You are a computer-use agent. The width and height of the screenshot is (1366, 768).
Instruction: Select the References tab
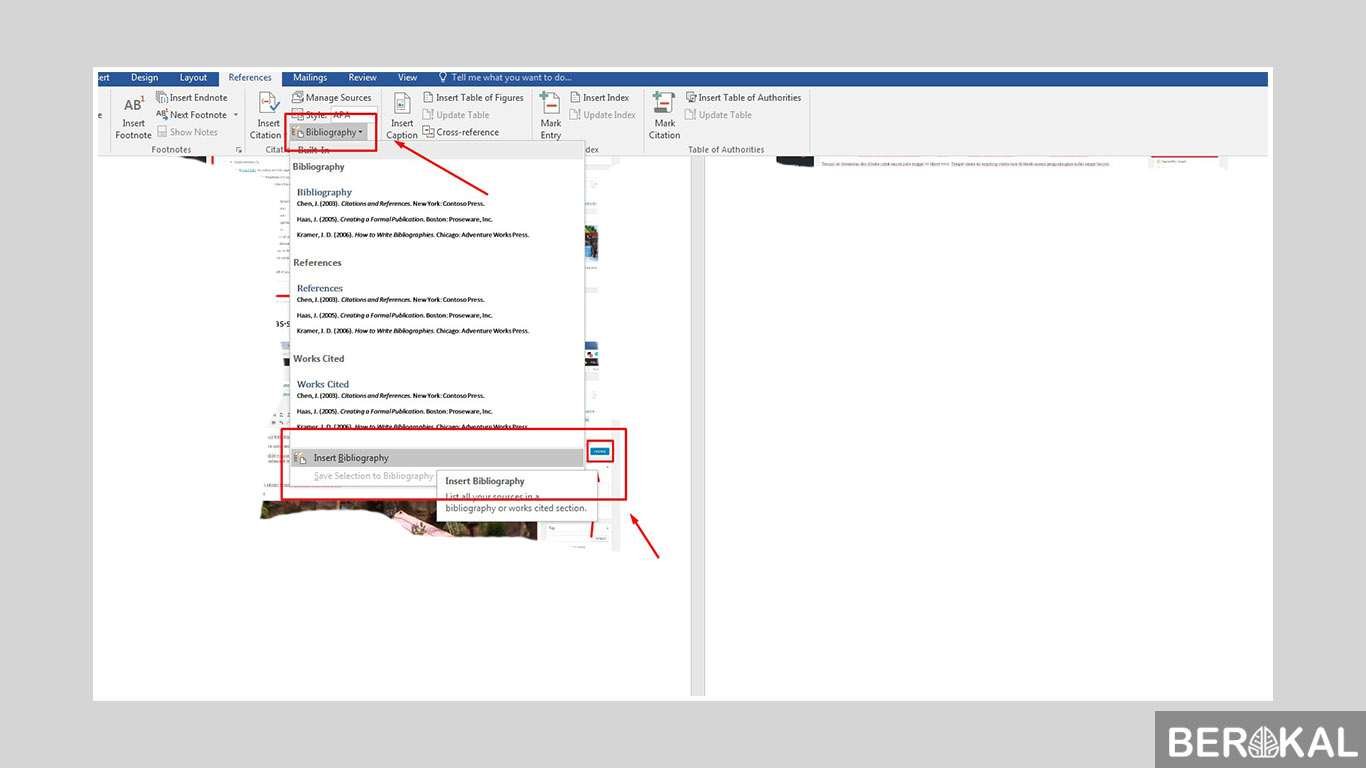[250, 77]
